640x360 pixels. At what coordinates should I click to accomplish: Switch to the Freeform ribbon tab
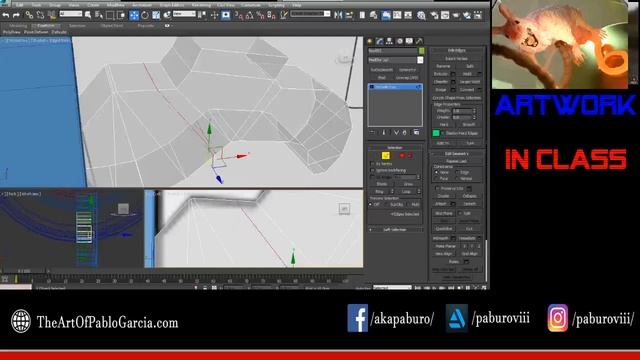[46, 26]
